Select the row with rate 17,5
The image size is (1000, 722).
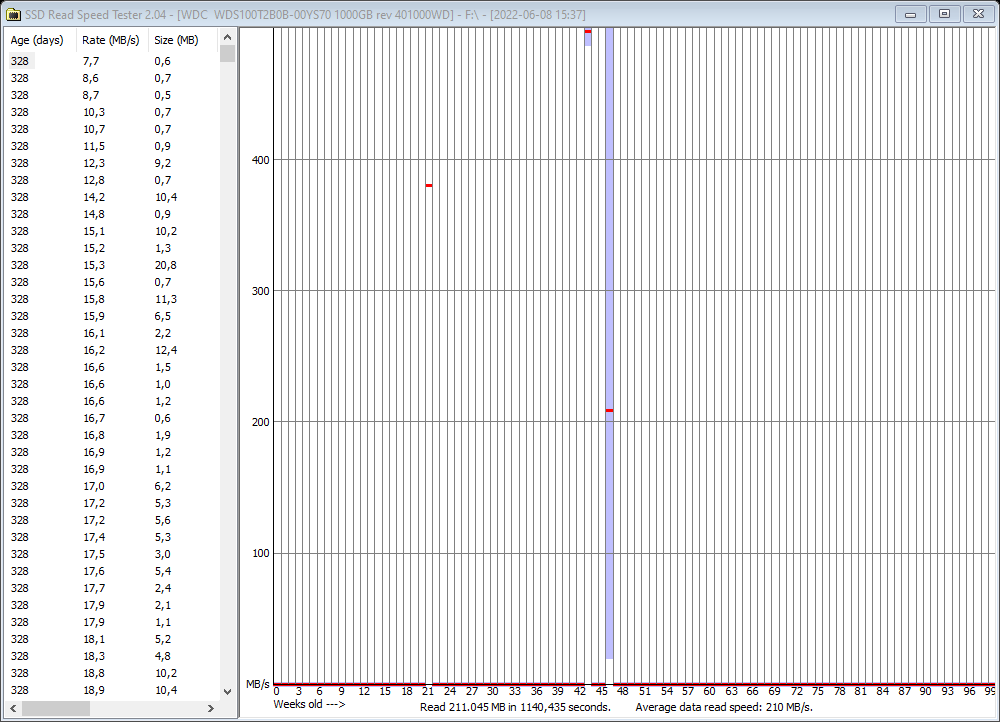click(x=112, y=554)
